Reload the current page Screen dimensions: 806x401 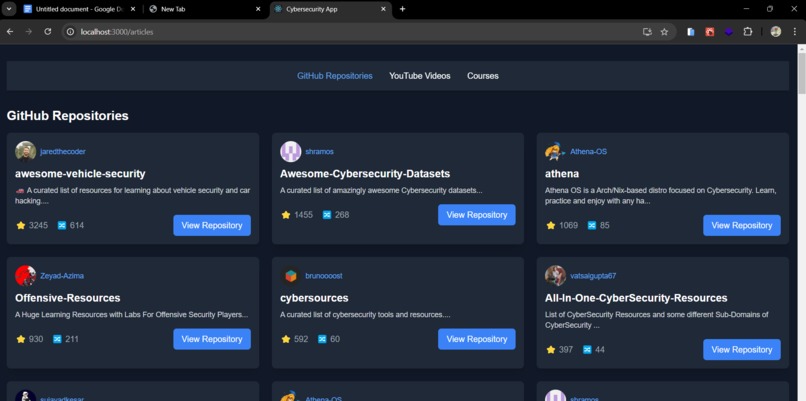(48, 32)
